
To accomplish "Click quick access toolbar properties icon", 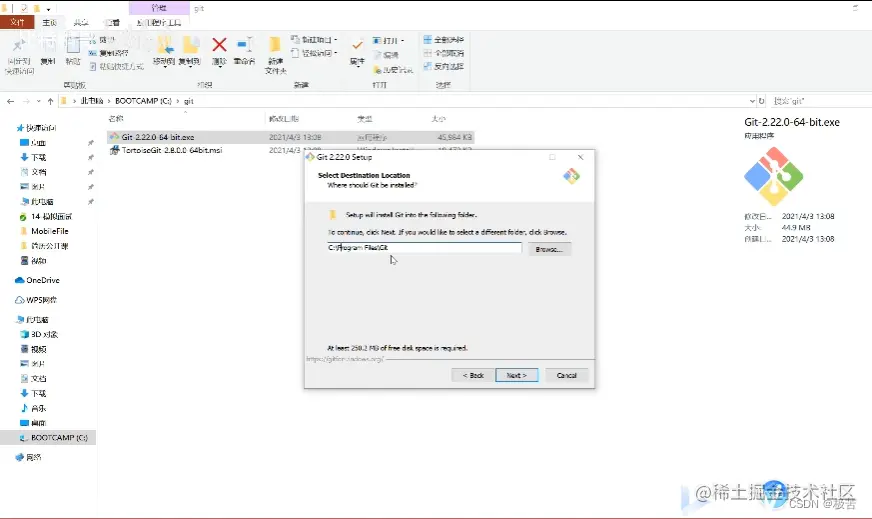I will pos(24,8).
